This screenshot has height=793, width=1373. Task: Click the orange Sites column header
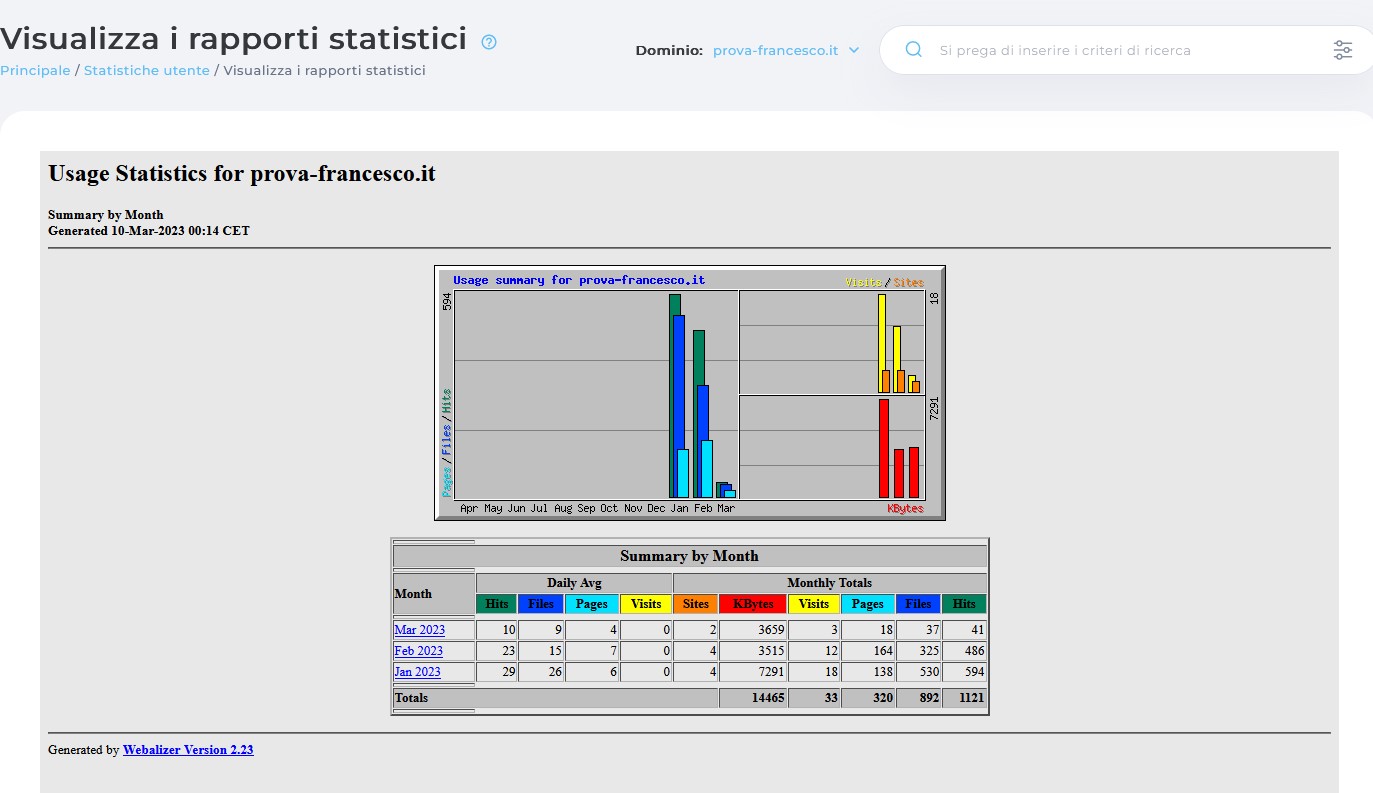tap(696, 604)
